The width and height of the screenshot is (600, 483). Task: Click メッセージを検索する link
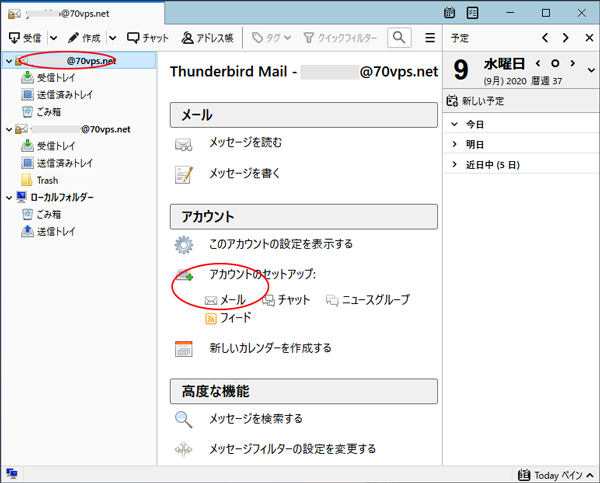256,419
